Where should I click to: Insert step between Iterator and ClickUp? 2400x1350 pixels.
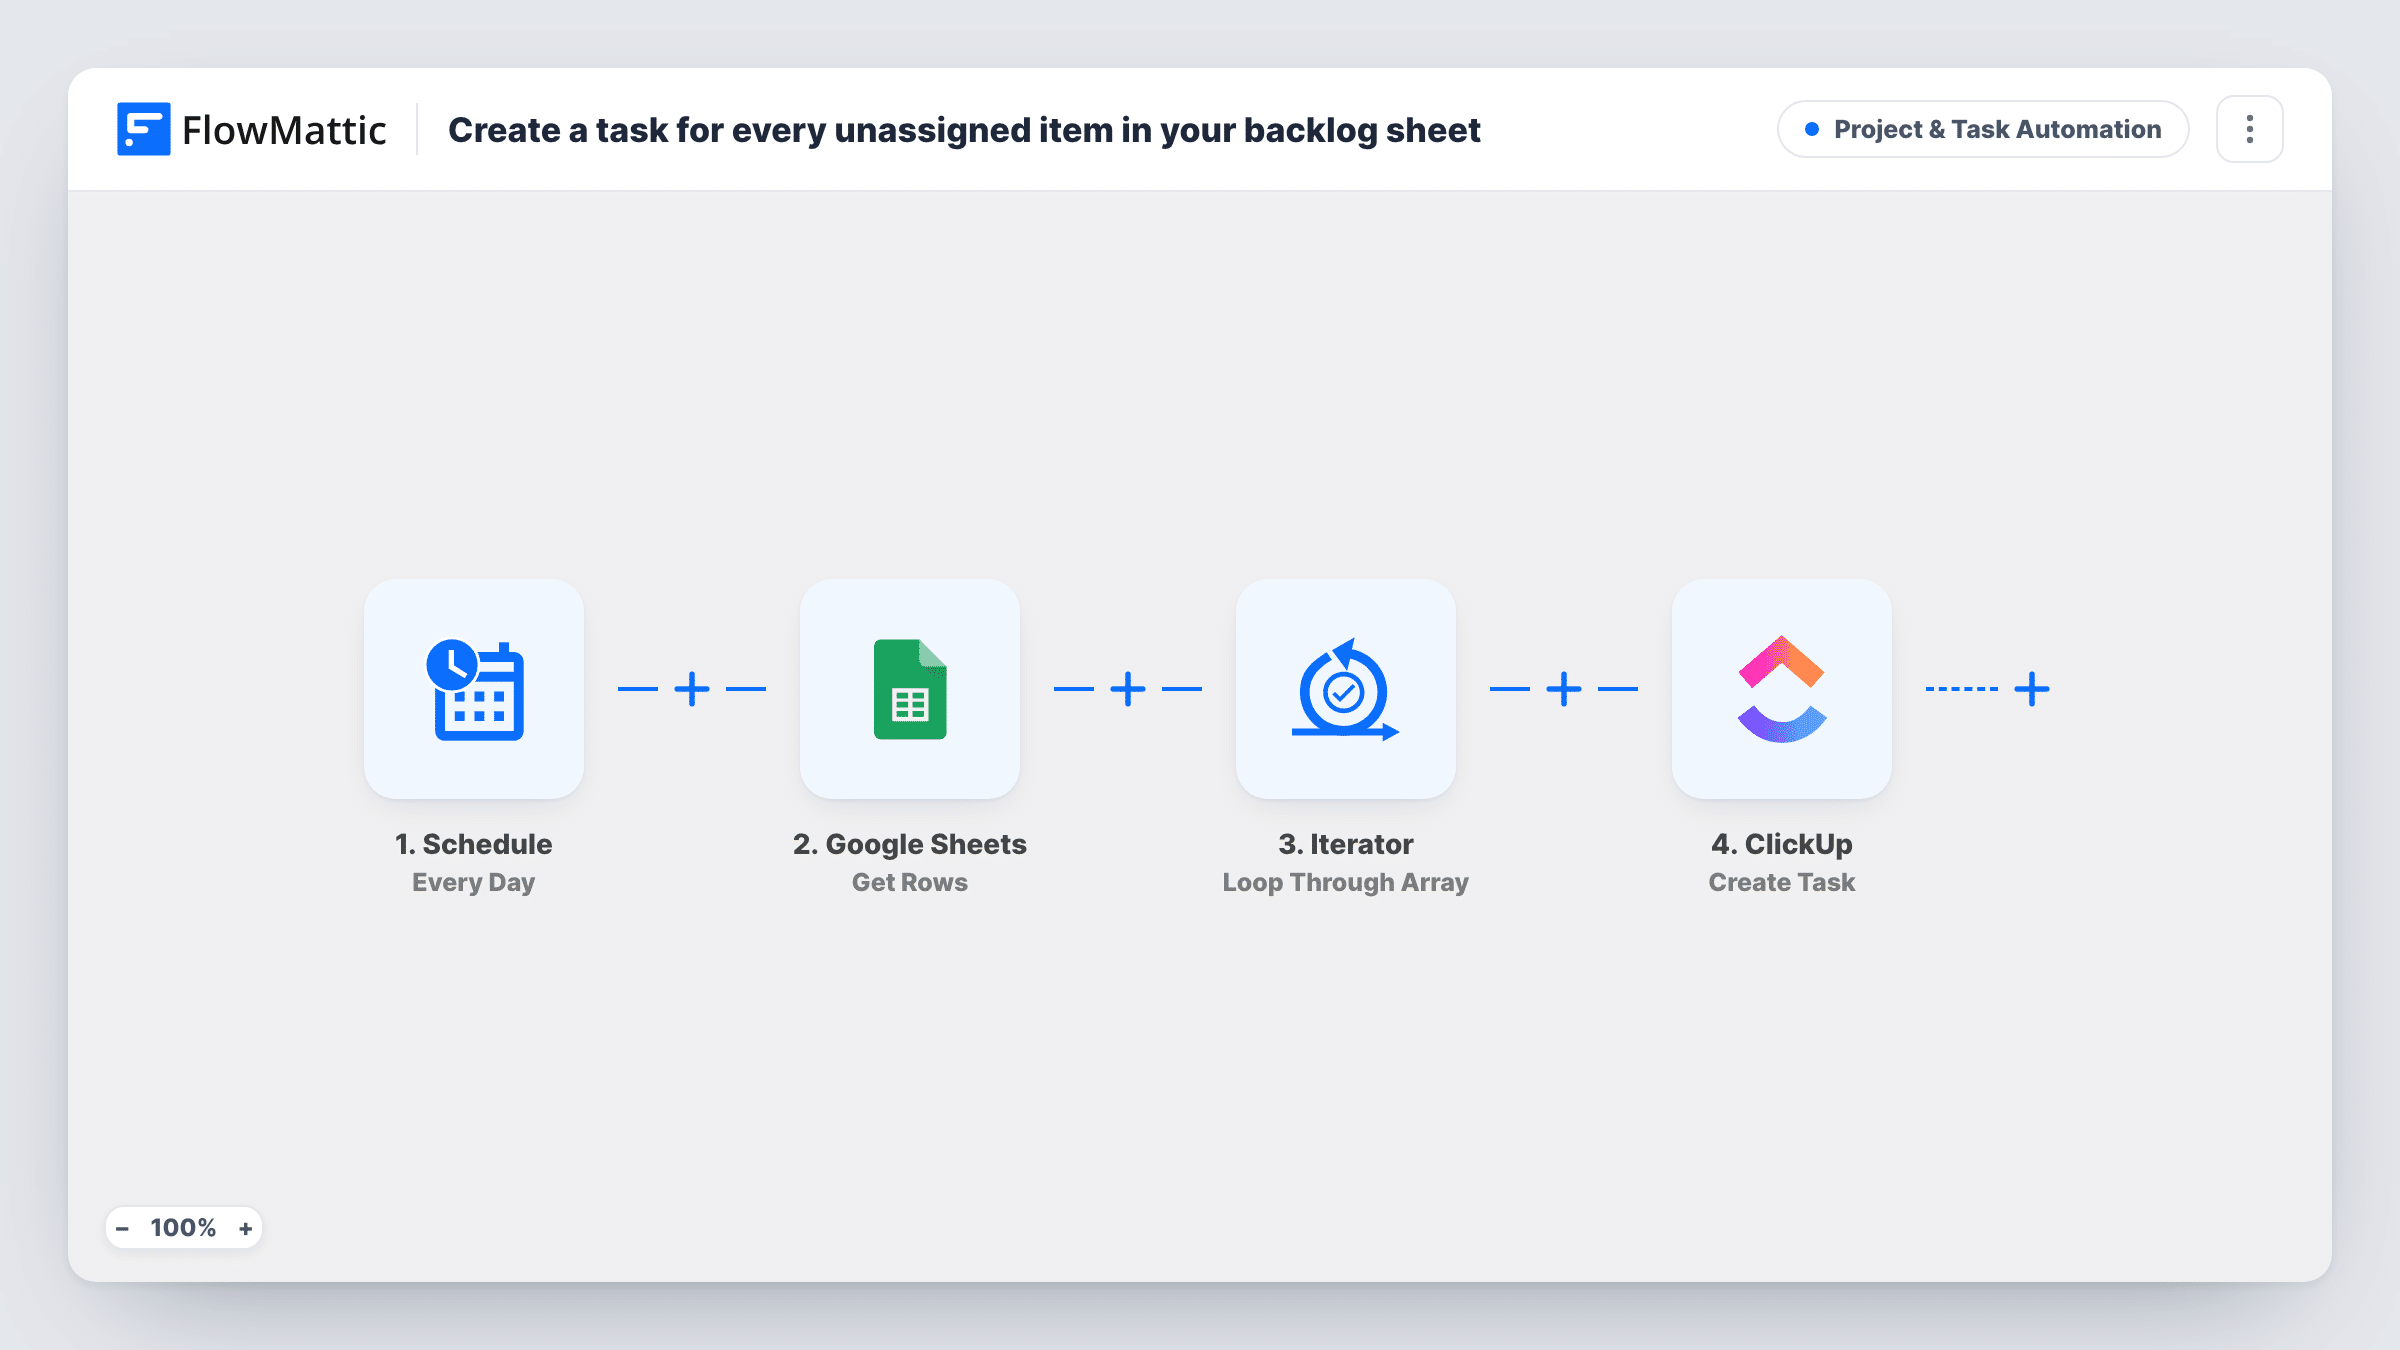[1564, 689]
